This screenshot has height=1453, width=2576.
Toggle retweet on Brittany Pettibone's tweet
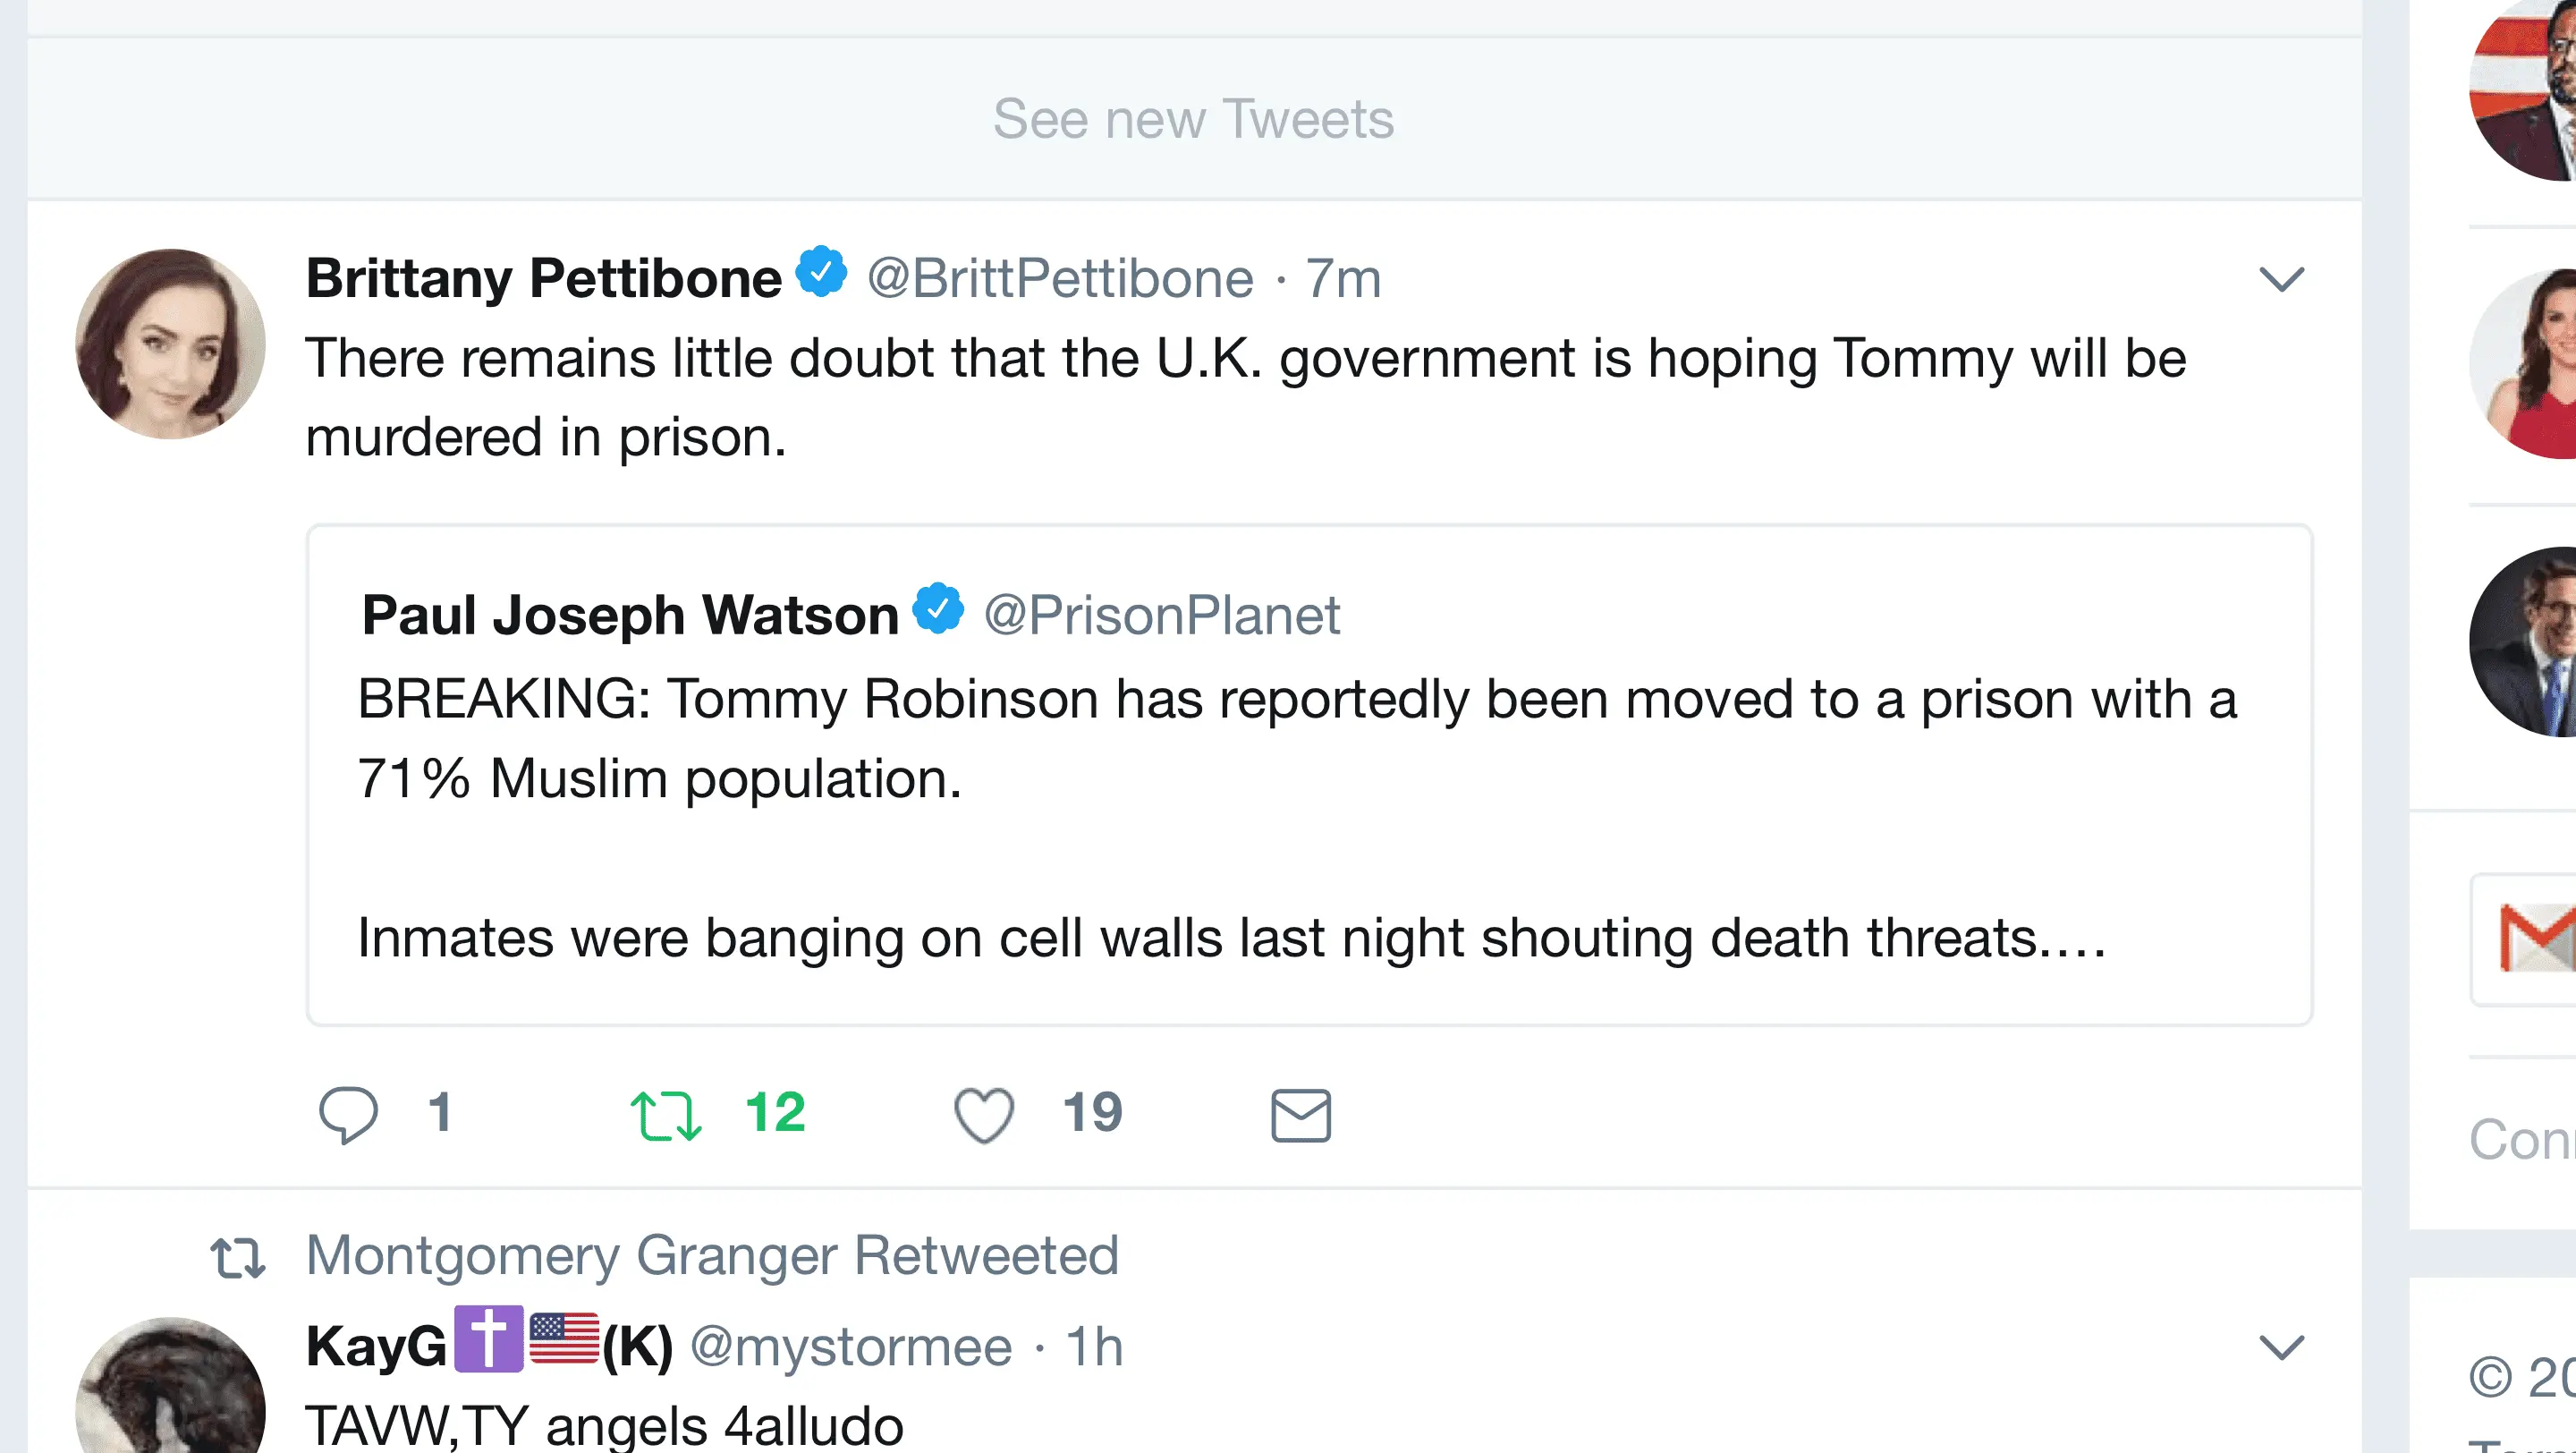coord(666,1115)
